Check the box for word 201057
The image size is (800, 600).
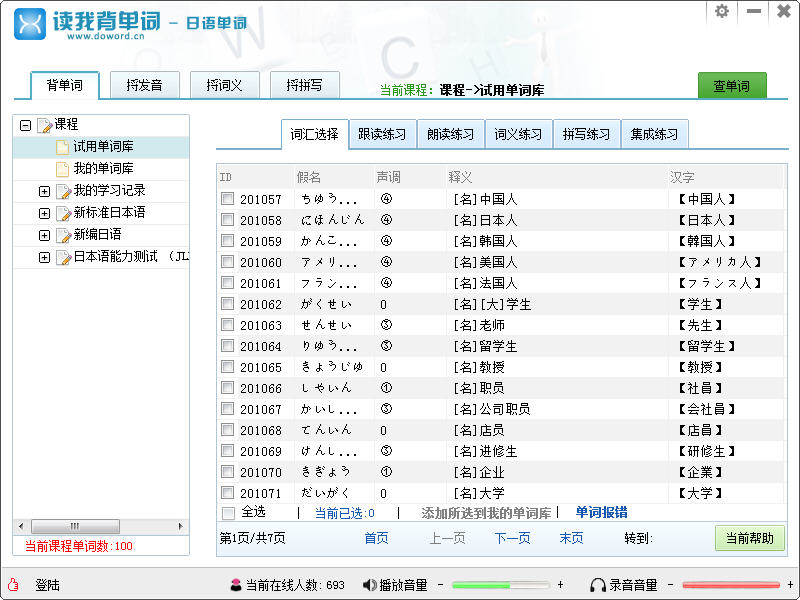pyautogui.click(x=227, y=199)
